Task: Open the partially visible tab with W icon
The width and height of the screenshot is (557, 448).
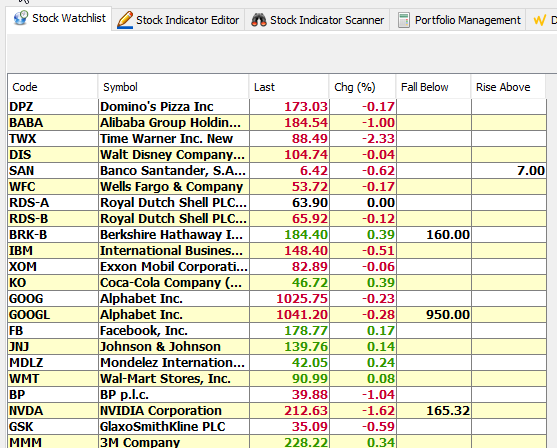Action: pos(542,20)
